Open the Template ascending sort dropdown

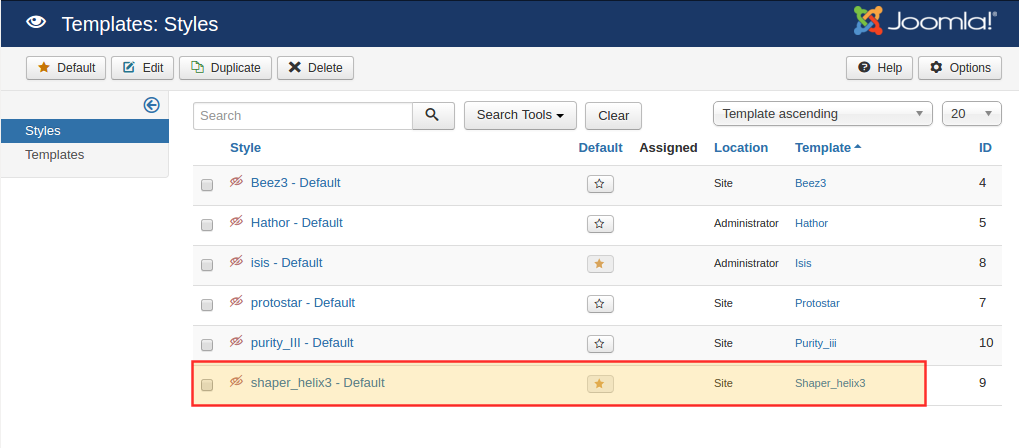point(823,114)
